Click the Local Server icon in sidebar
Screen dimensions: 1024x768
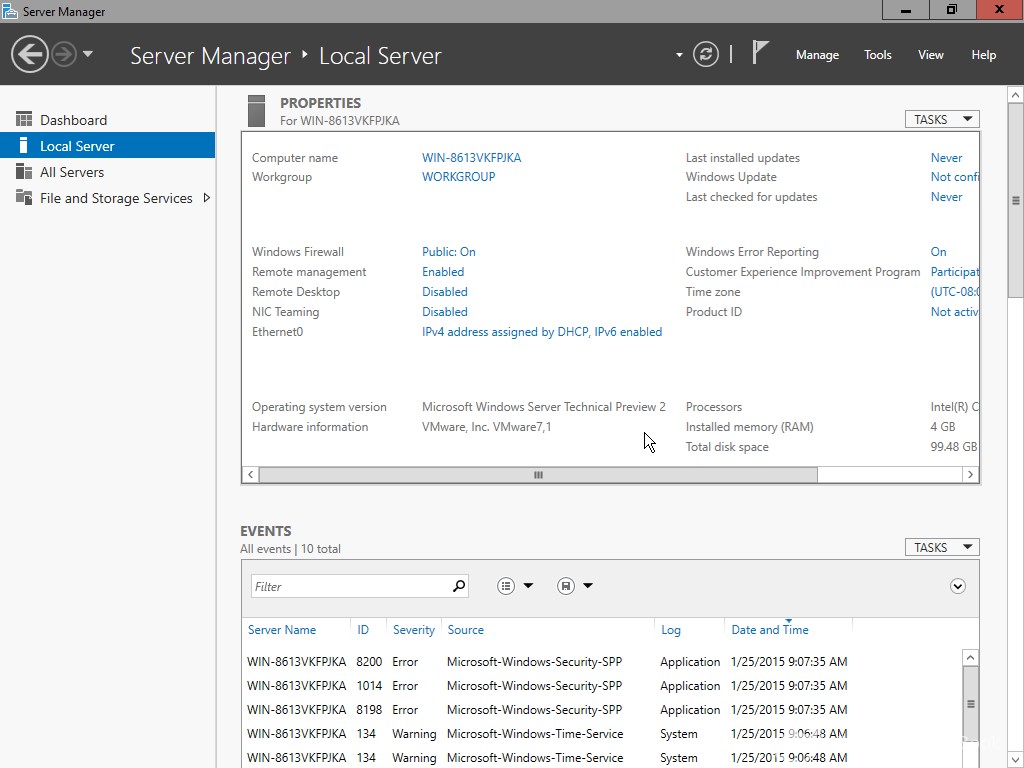click(24, 145)
